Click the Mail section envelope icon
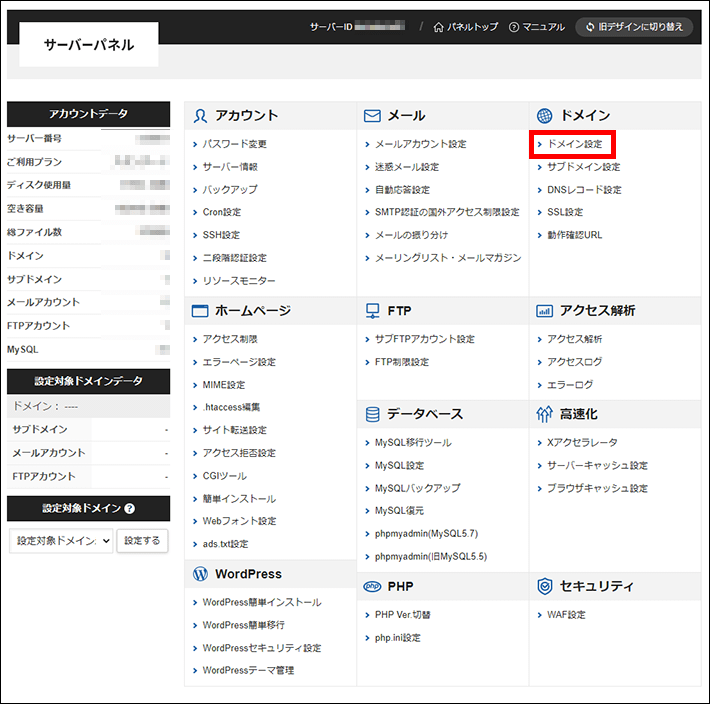 [x=372, y=116]
